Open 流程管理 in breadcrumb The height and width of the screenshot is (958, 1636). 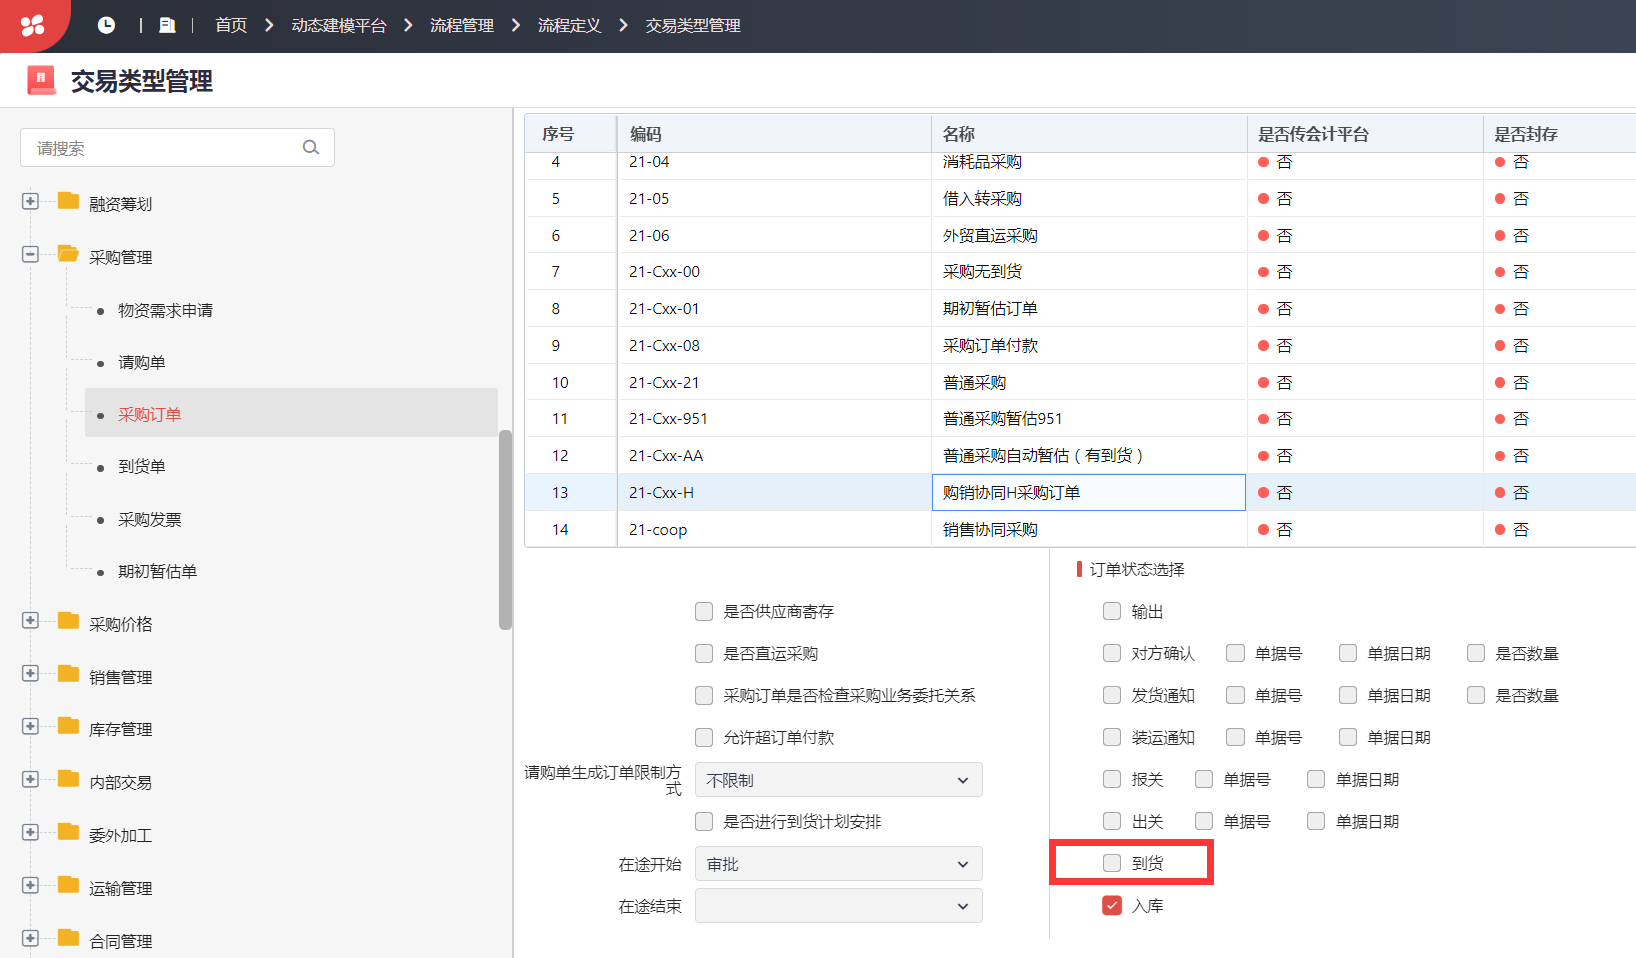462,25
